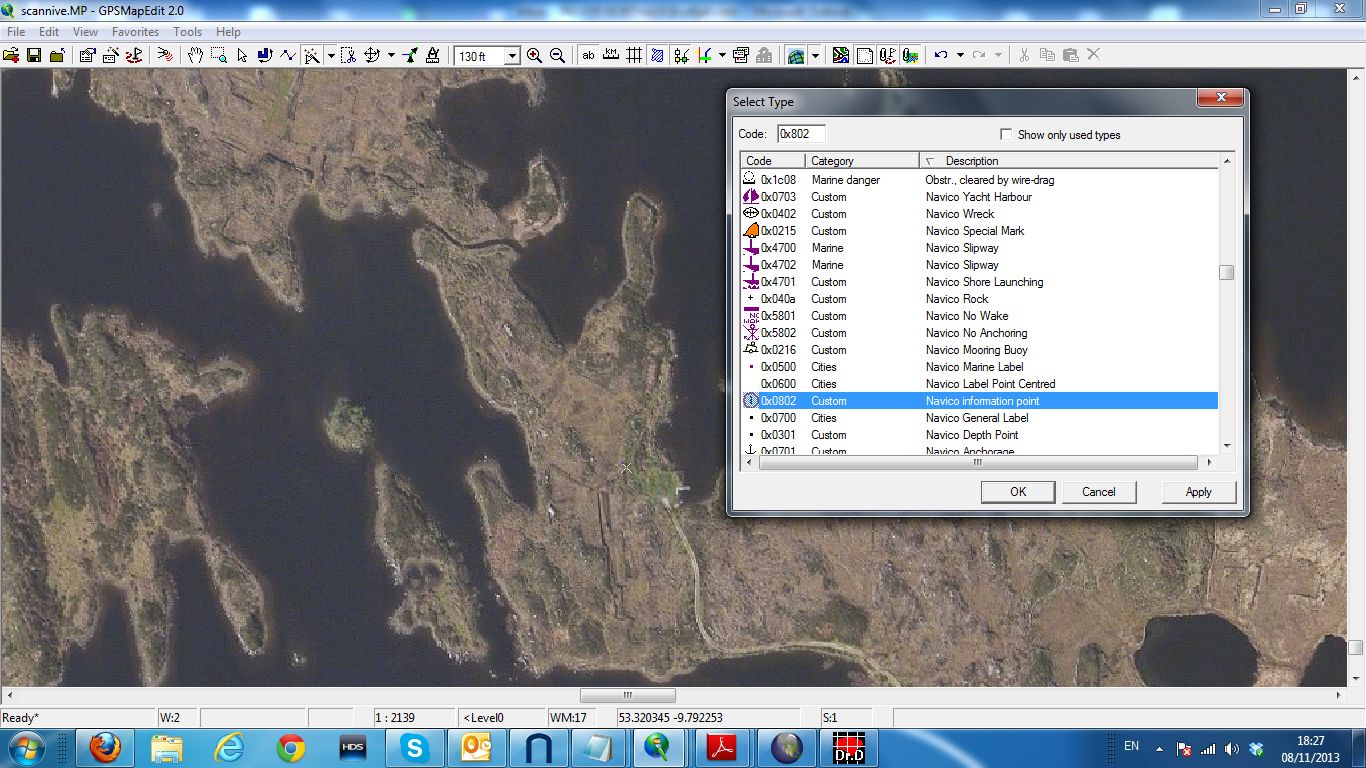Viewport: 1366px width, 768px height.
Task: Open the Edit menu
Action: click(x=49, y=32)
